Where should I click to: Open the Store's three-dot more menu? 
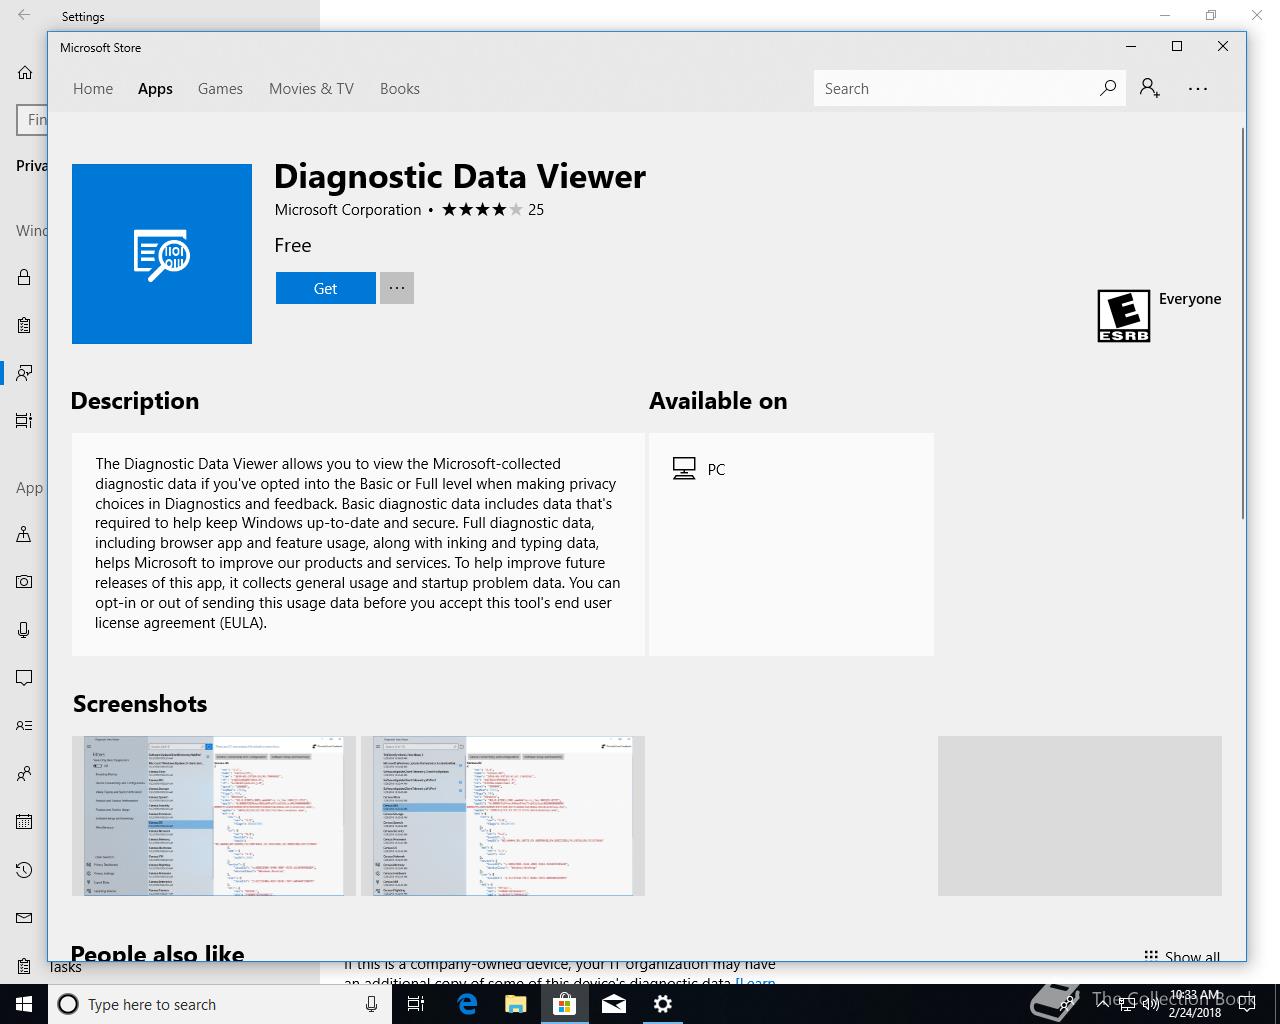click(1198, 88)
